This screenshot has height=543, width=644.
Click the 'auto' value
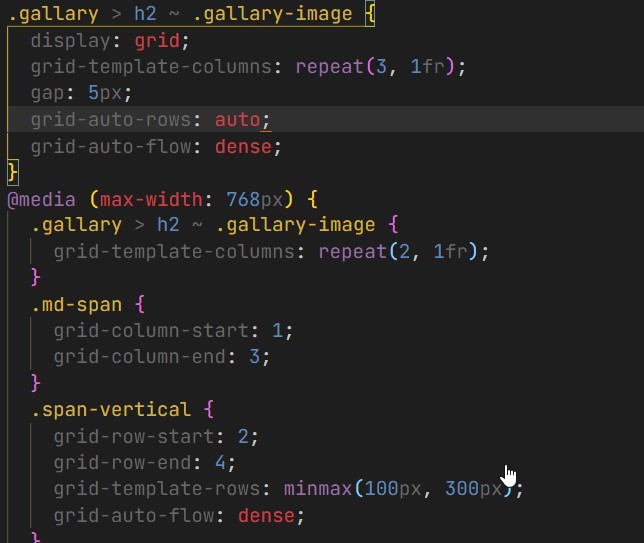coord(237,120)
